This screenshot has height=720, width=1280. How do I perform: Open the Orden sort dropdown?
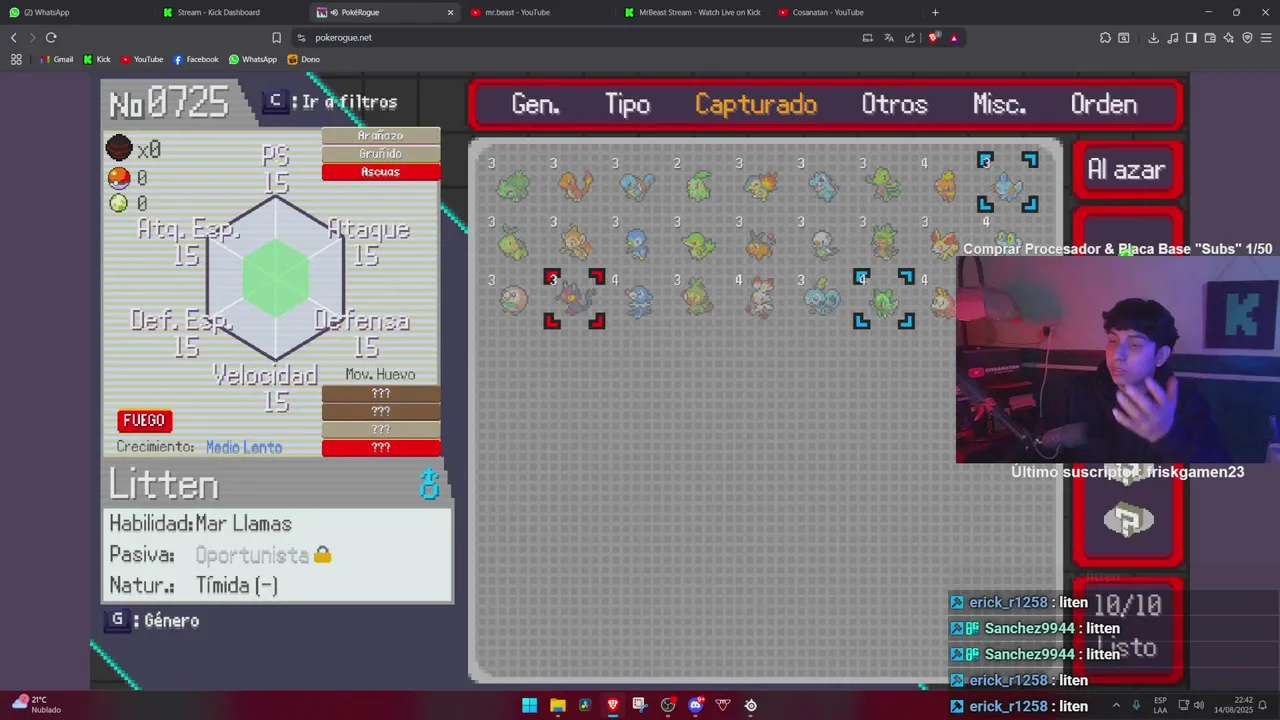click(1103, 104)
